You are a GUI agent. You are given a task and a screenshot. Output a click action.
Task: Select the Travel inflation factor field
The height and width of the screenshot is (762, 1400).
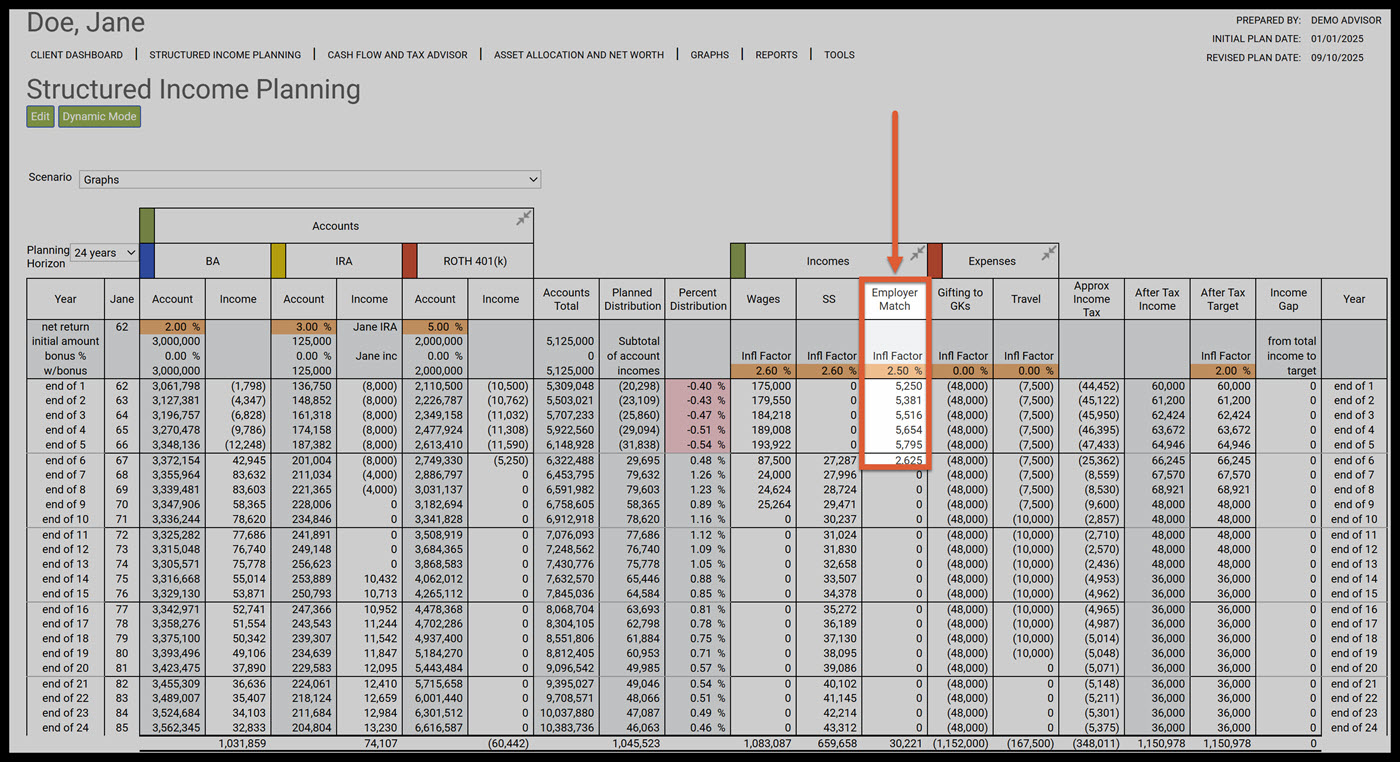pyautogui.click(x=1026, y=371)
